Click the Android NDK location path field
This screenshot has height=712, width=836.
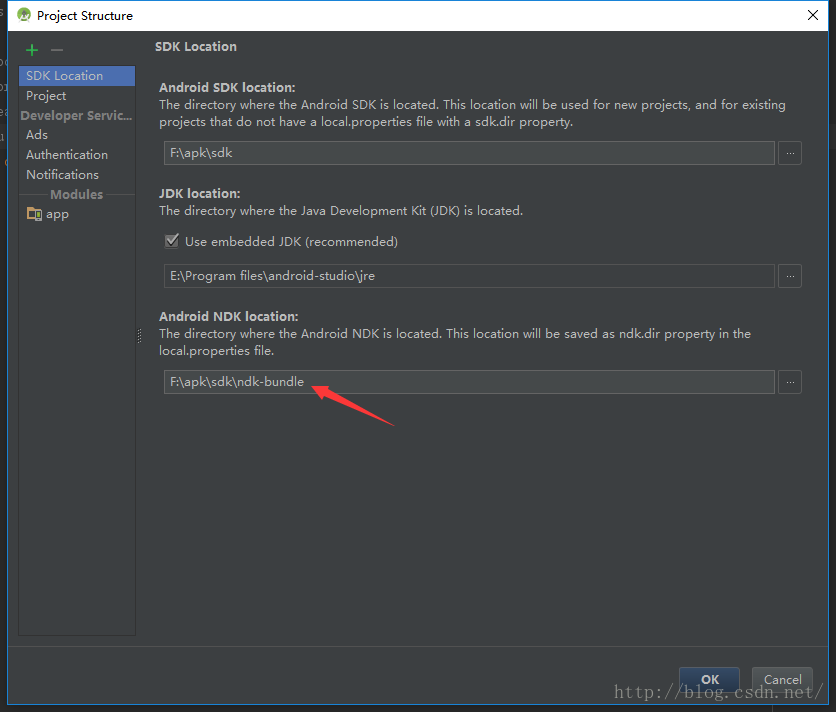(469, 382)
